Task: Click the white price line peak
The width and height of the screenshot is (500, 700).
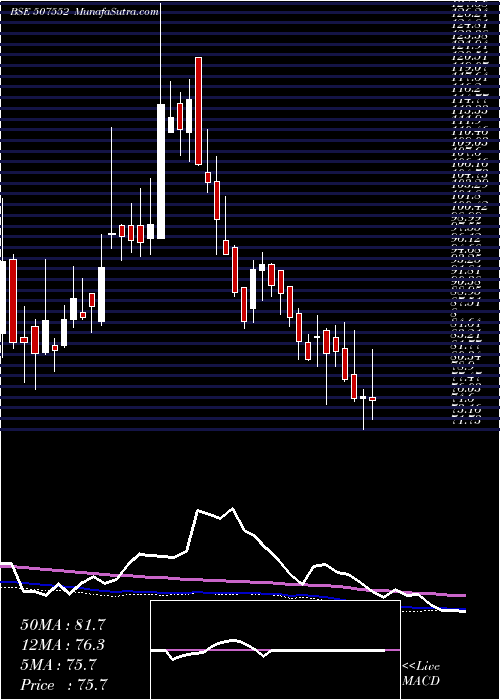Action: click(232, 508)
